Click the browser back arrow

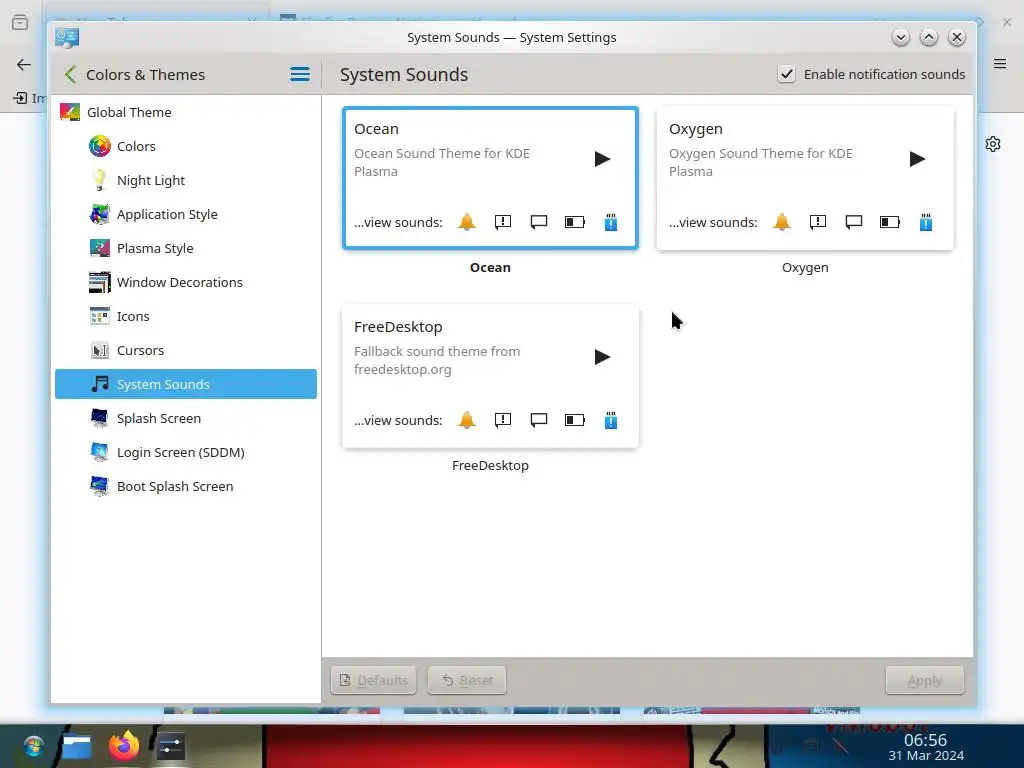[24, 64]
